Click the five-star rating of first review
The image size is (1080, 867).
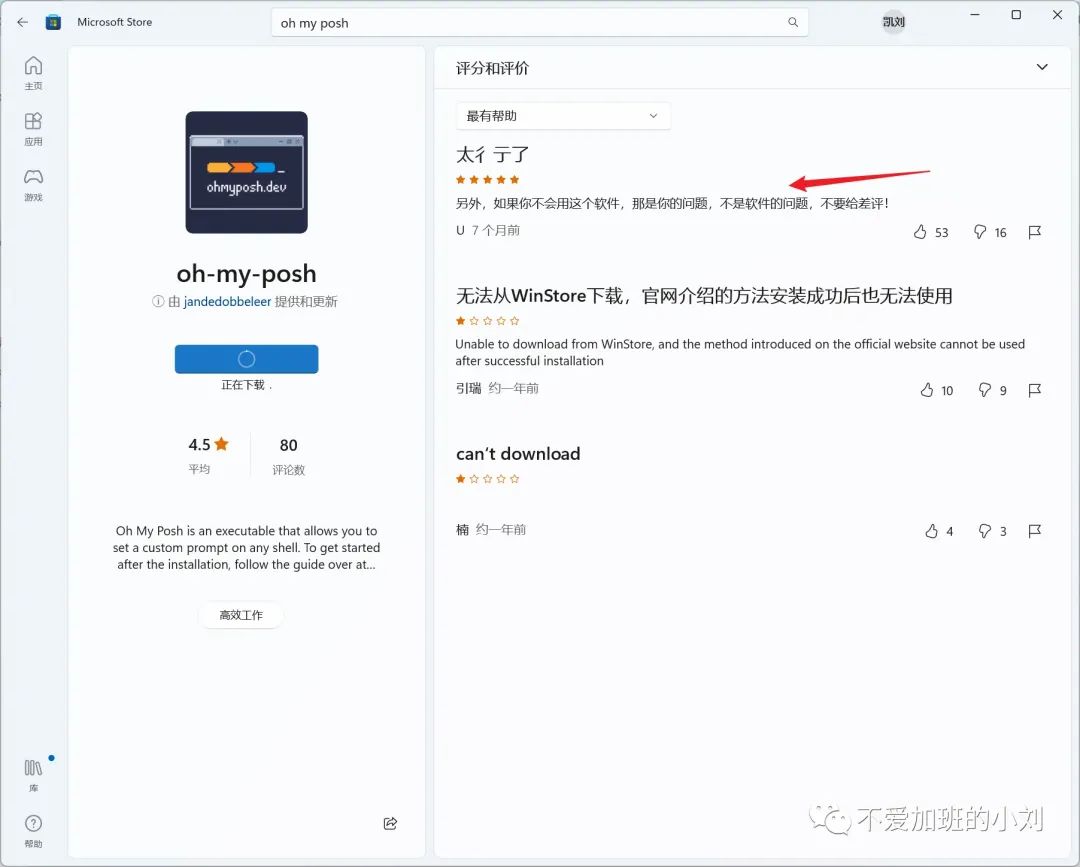coord(488,180)
